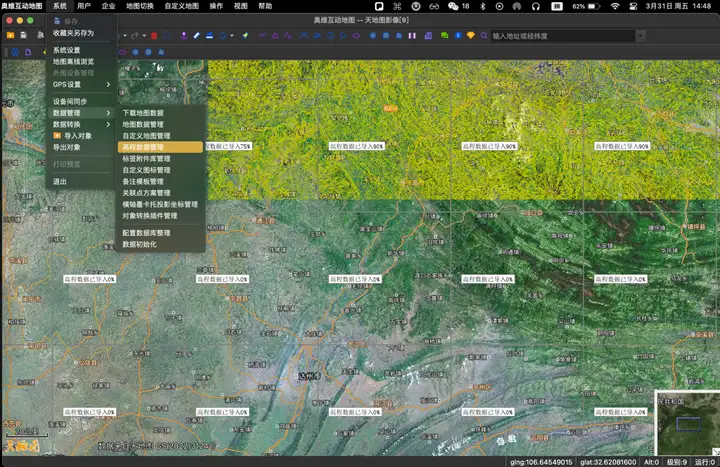Screen dimensions: 720x467
Task: Select 导入对象 menu entry
Action: pyautogui.click(x=78, y=135)
